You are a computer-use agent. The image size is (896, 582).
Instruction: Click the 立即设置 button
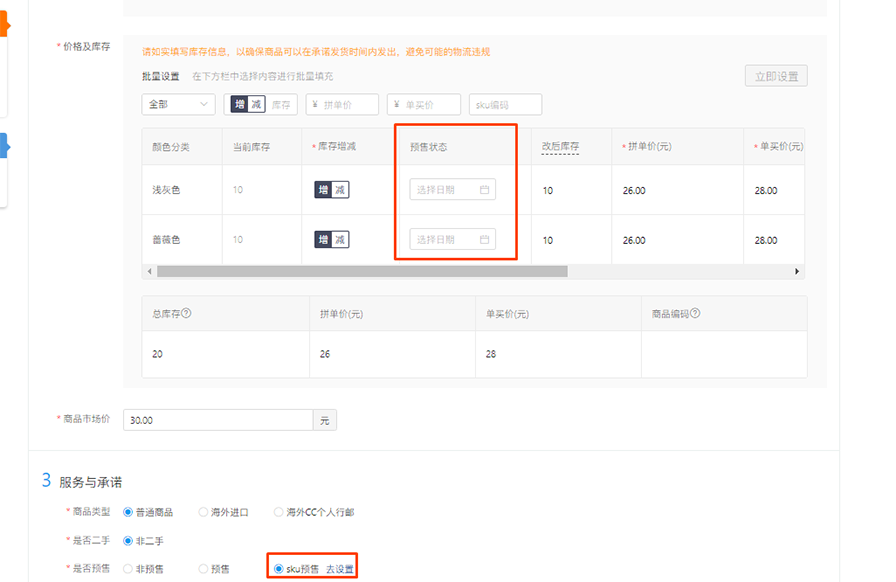[776, 76]
